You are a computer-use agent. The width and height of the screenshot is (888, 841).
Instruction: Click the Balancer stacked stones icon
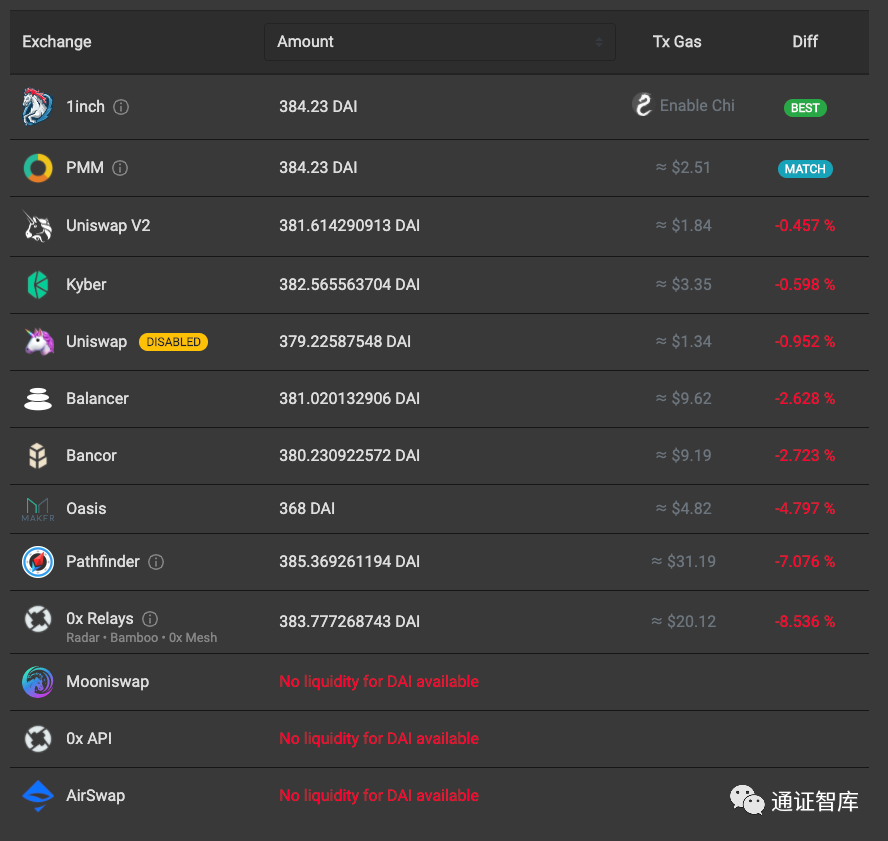pyautogui.click(x=38, y=399)
